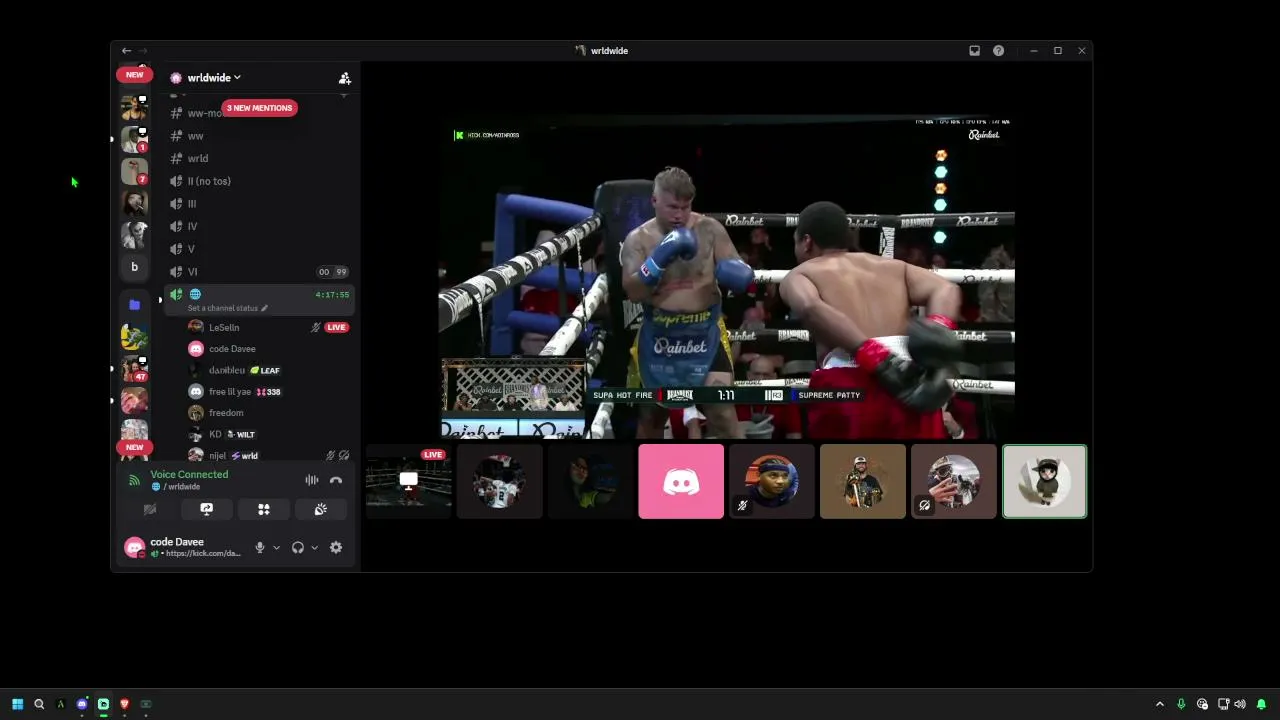Select the pink Discord logo participant tile
The width and height of the screenshot is (1280, 720).
pos(681,482)
